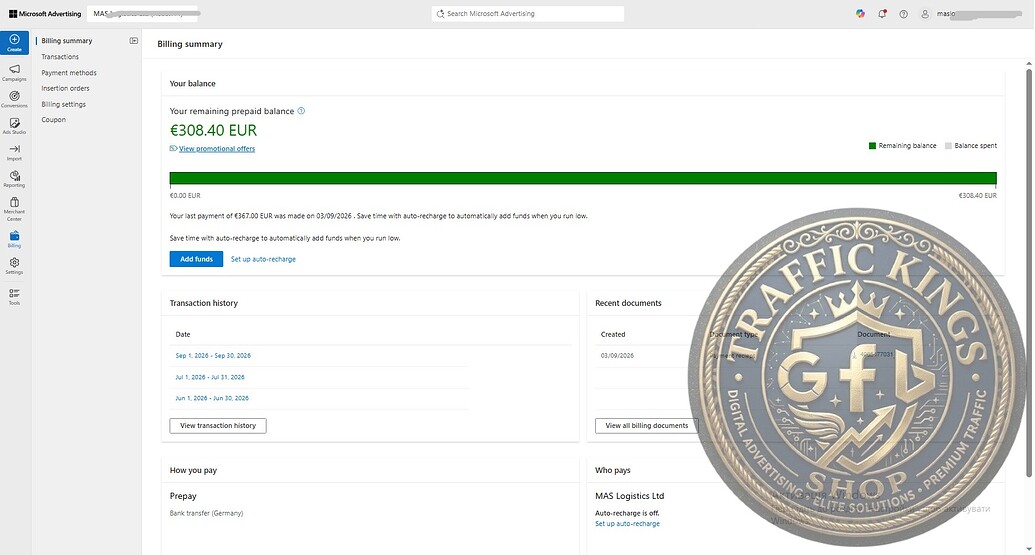This screenshot has height=555, width=1035.
Task: Open Payment methods menu item
Action: [69, 73]
